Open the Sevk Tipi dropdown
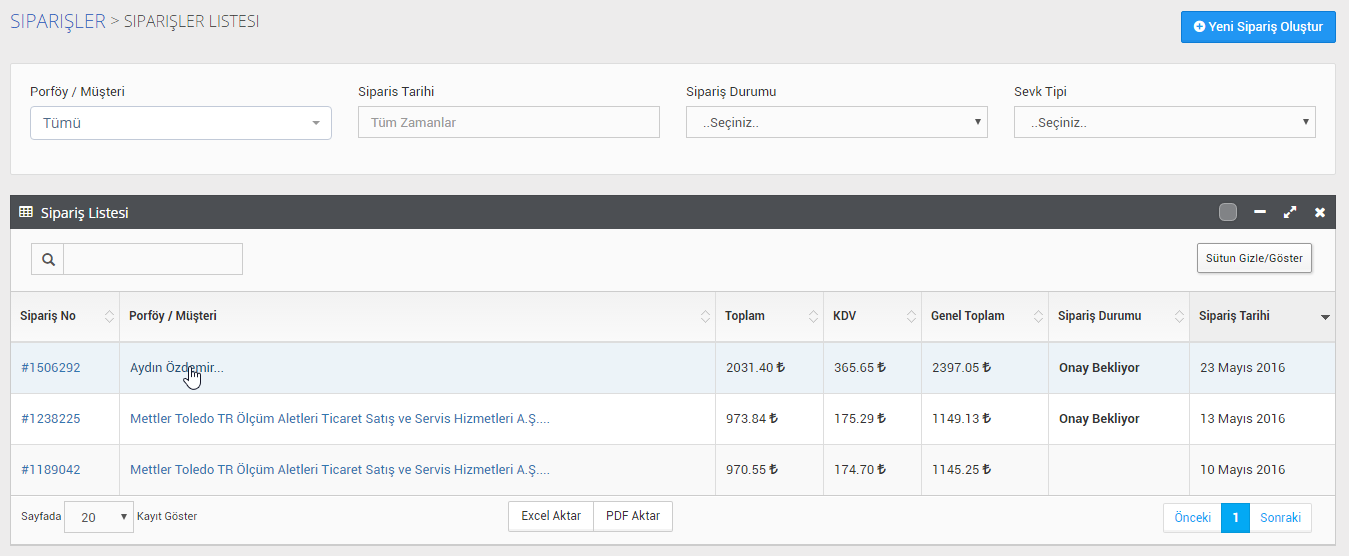 1165,122
